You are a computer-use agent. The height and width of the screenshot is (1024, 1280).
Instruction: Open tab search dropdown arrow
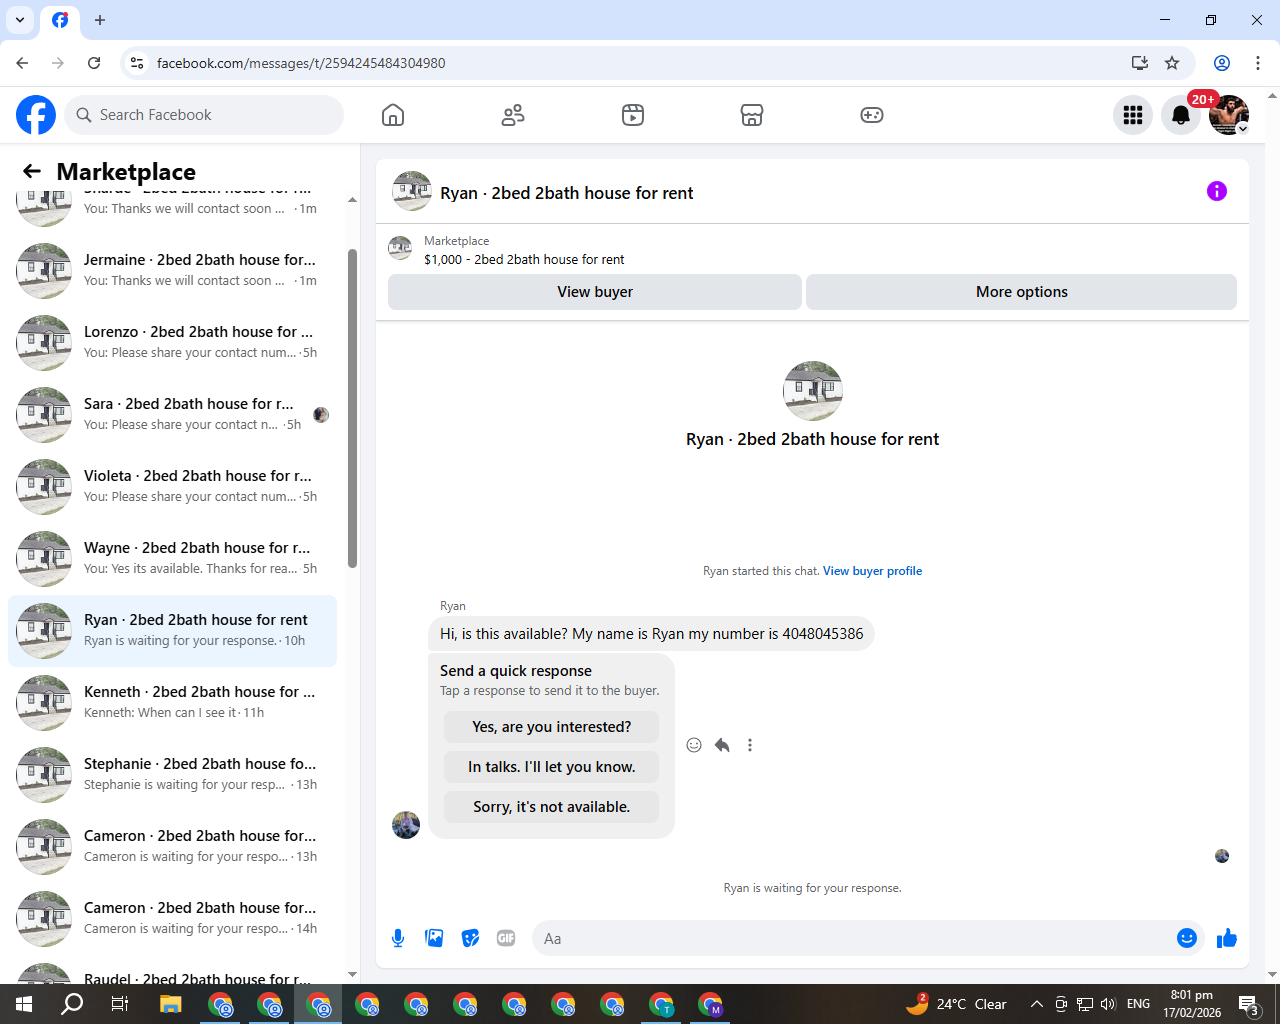(x=20, y=20)
